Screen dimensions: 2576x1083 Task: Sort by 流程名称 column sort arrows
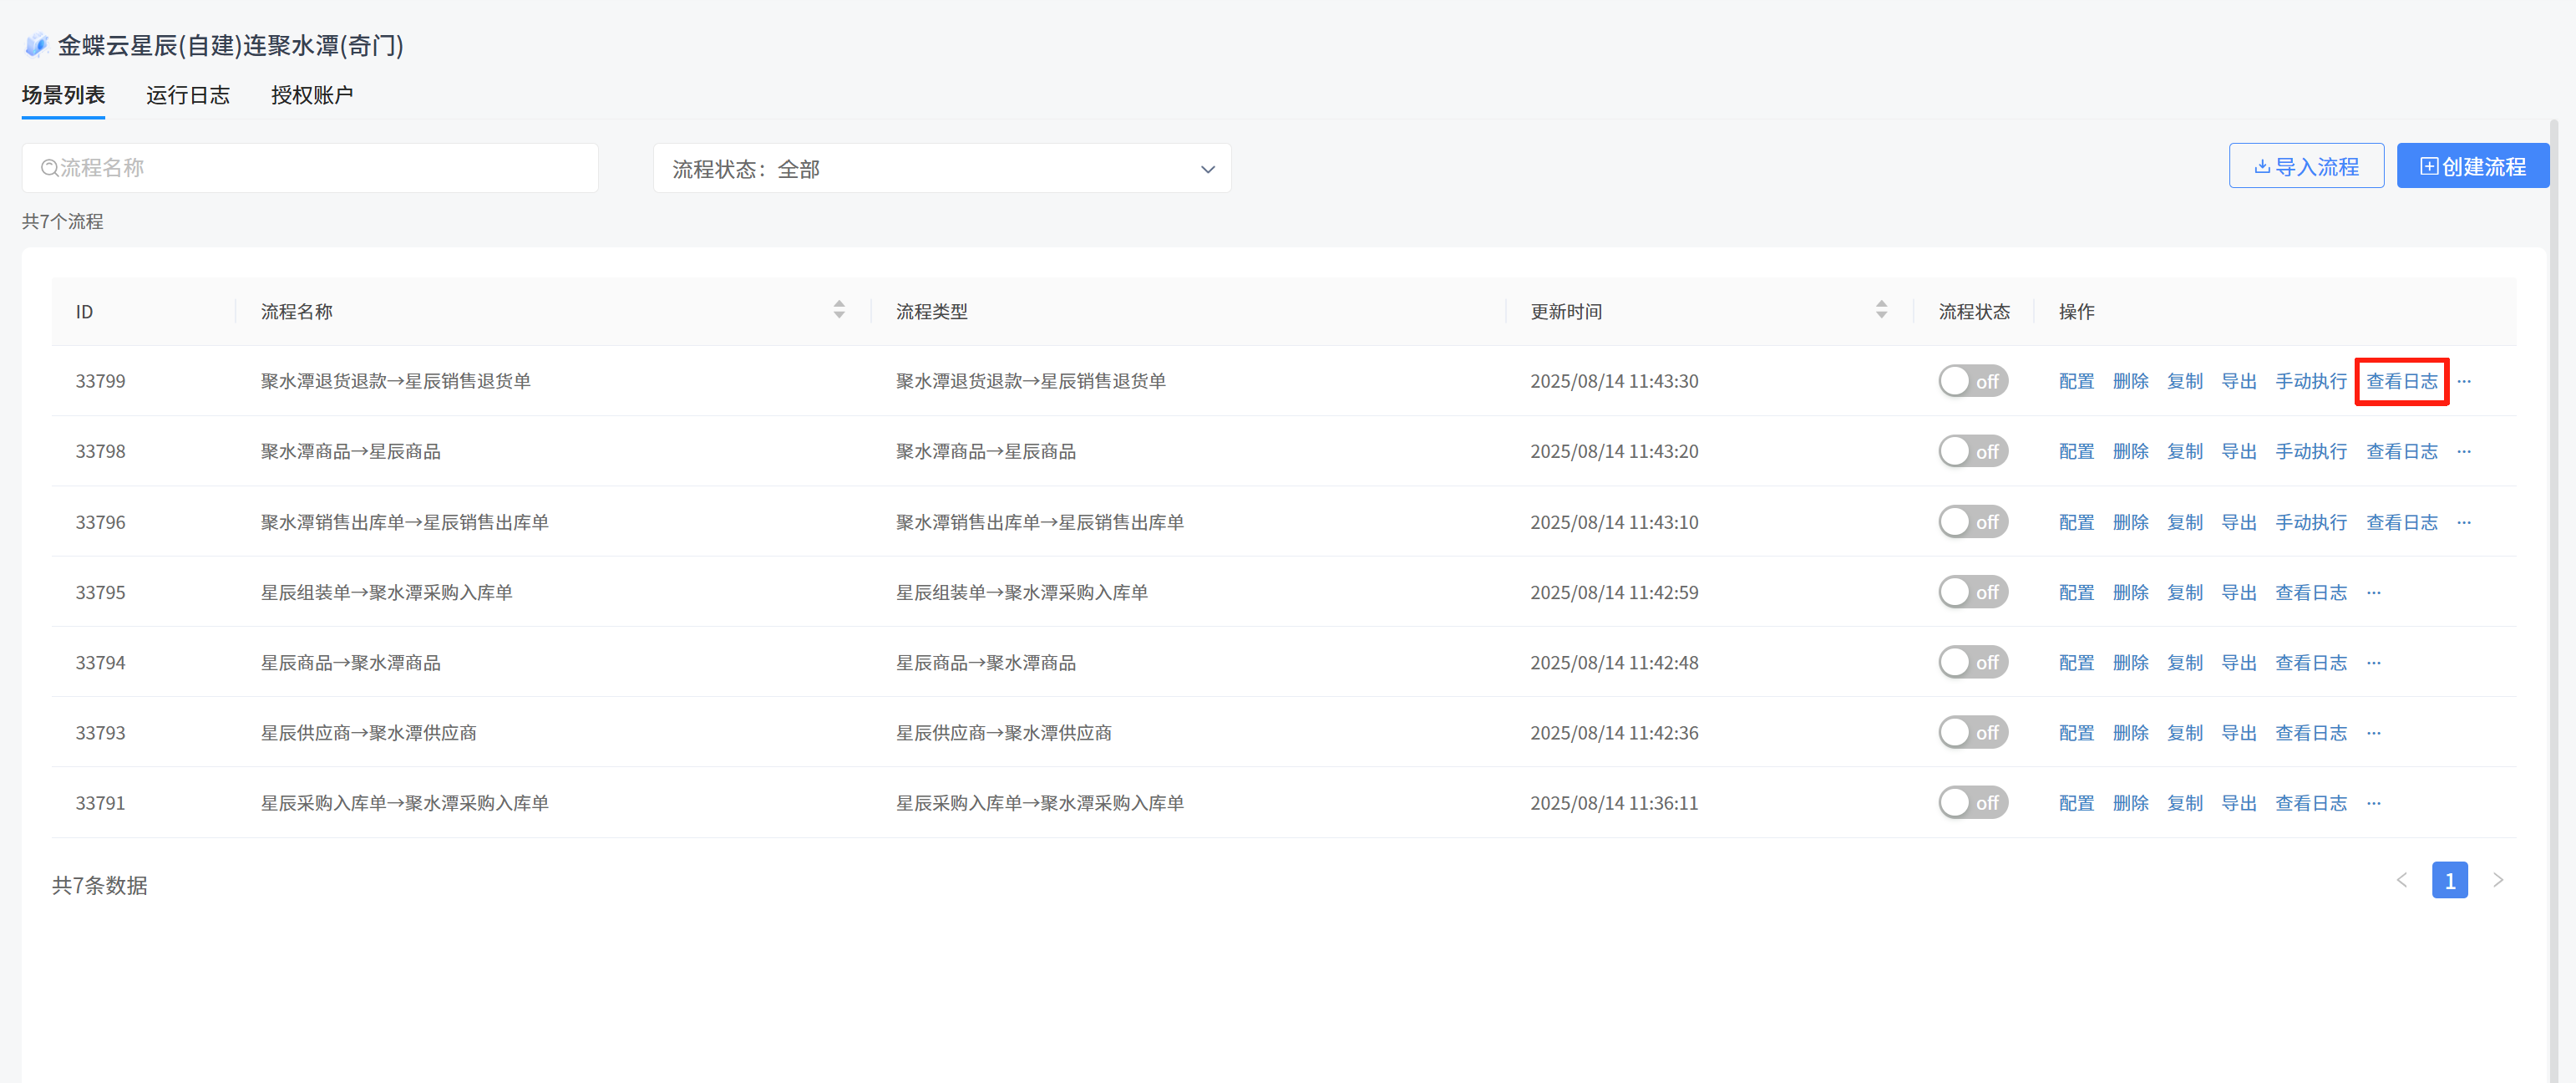click(x=839, y=310)
